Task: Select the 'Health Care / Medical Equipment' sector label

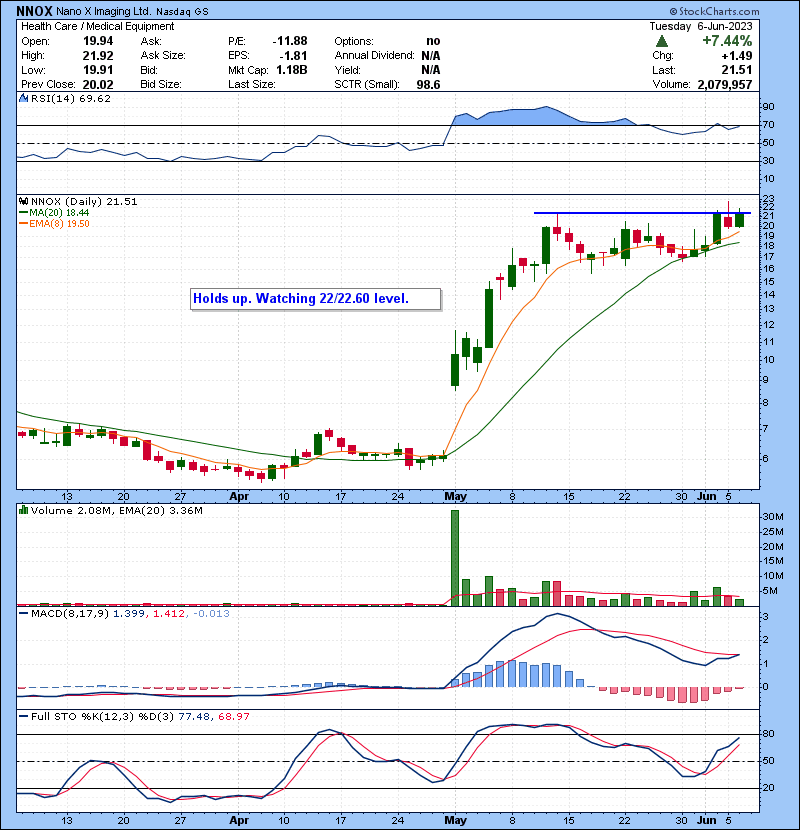Action: [x=97, y=26]
